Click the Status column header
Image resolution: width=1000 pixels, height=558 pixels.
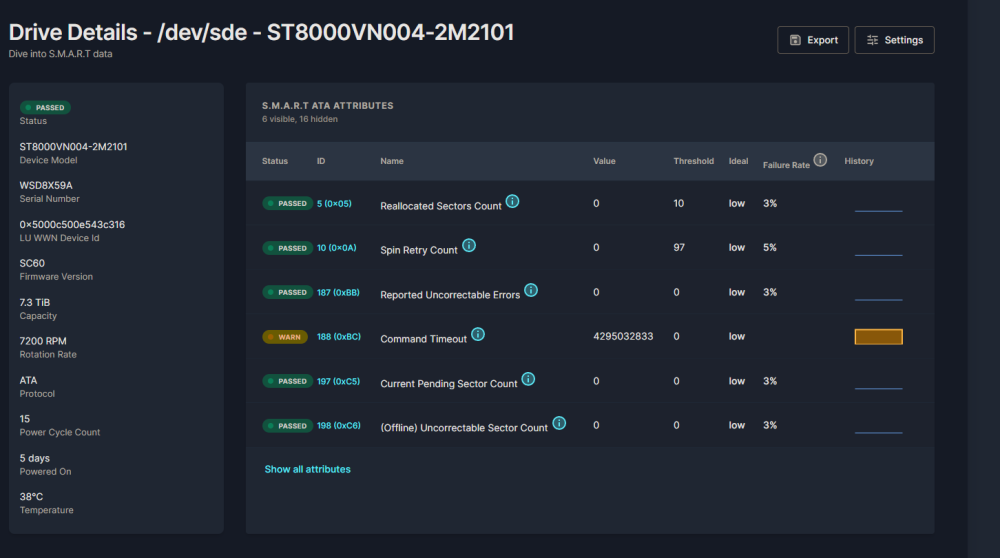(x=275, y=161)
